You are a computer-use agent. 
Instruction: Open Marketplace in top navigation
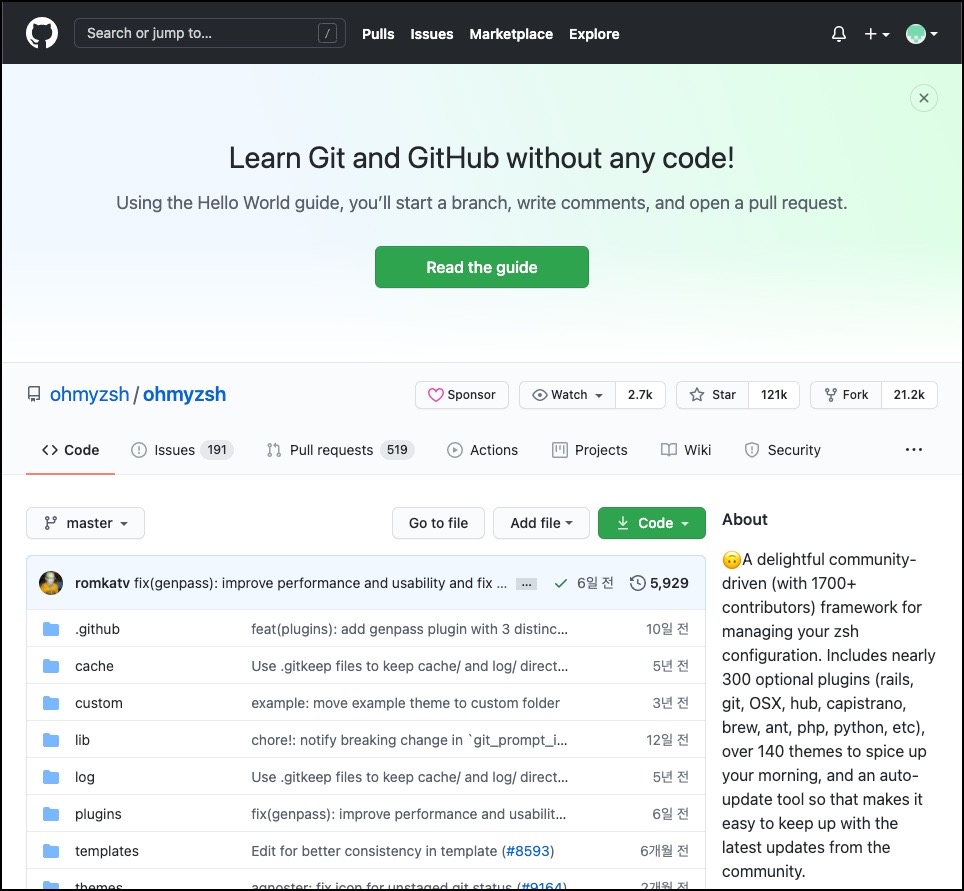(511, 34)
